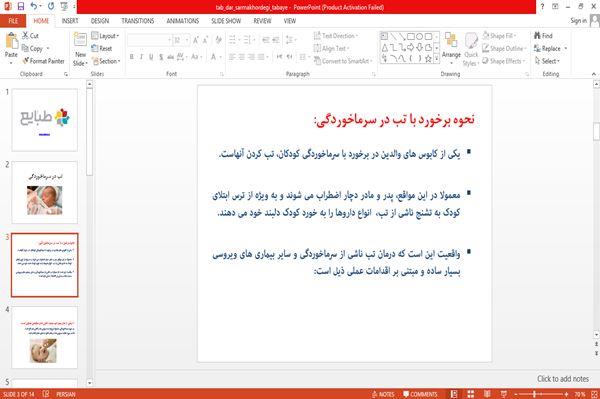This screenshot has height=399, width=600.
Task: Toggle Underline formatting
Action: [x=151, y=57]
